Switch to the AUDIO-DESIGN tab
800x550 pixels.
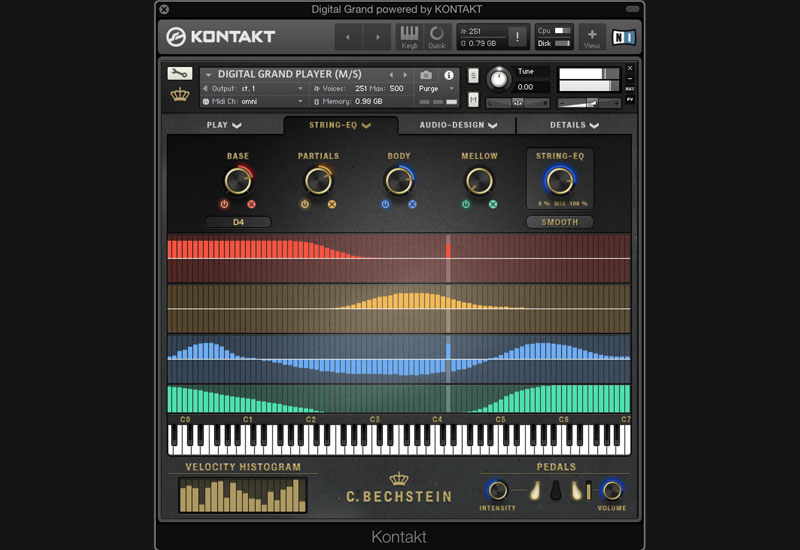tap(458, 125)
